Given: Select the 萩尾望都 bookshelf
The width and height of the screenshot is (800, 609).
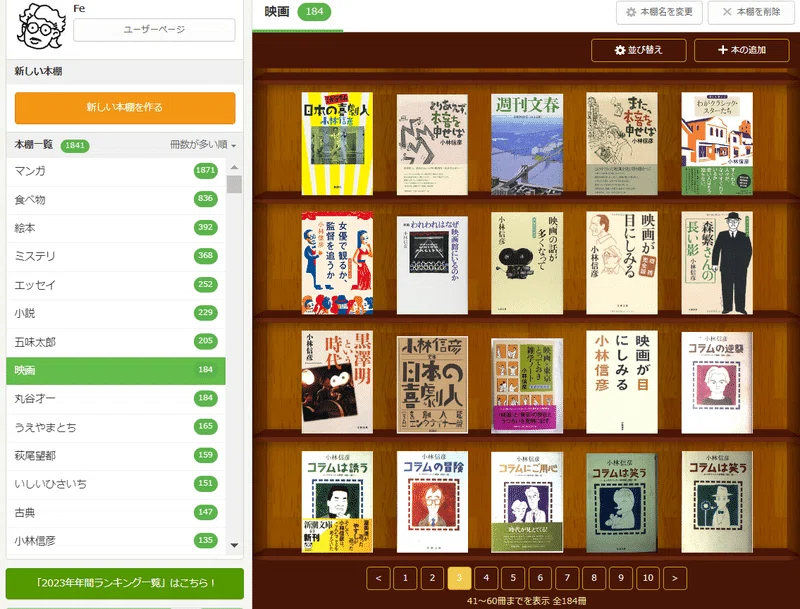Looking at the screenshot, I should pyautogui.click(x=116, y=455).
